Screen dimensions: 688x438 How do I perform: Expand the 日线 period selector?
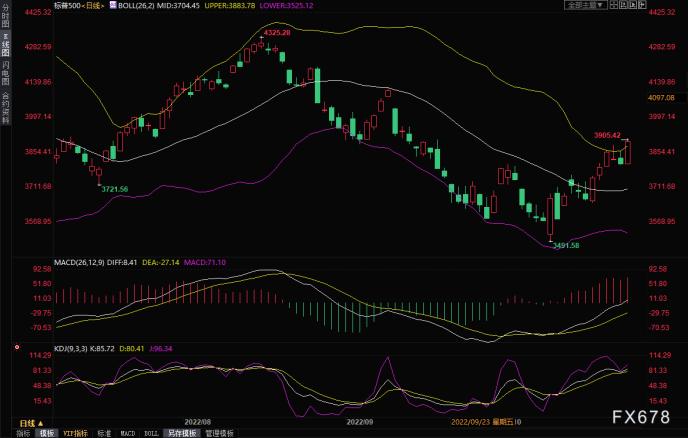31,423
